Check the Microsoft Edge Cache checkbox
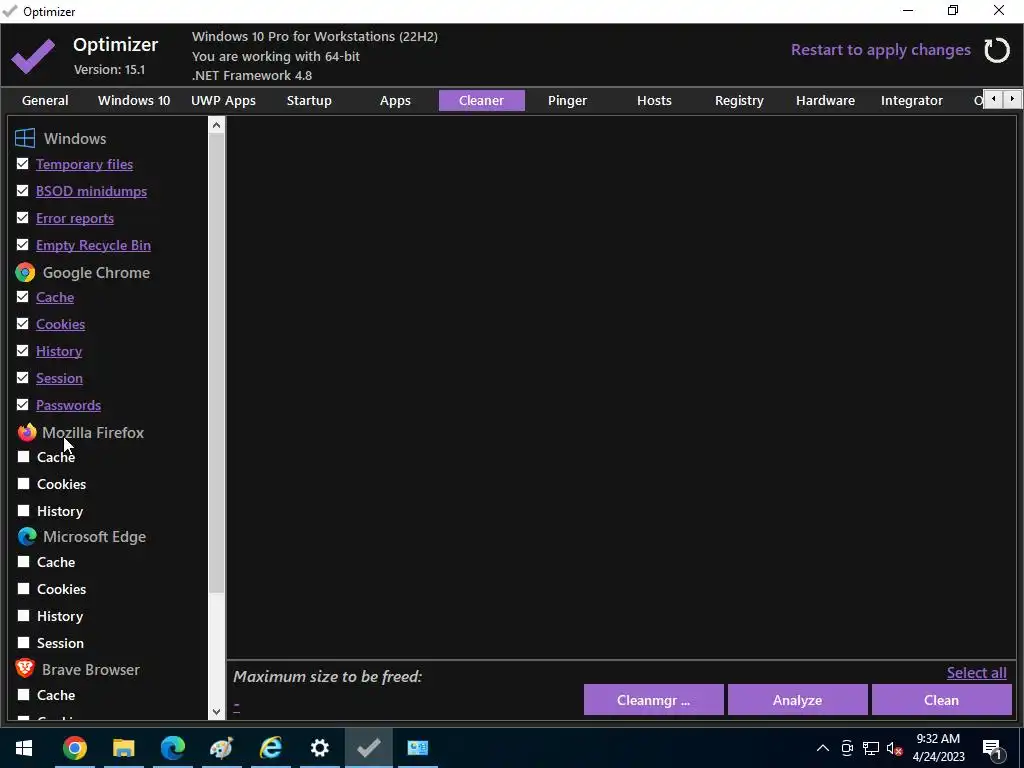 [x=24, y=562]
